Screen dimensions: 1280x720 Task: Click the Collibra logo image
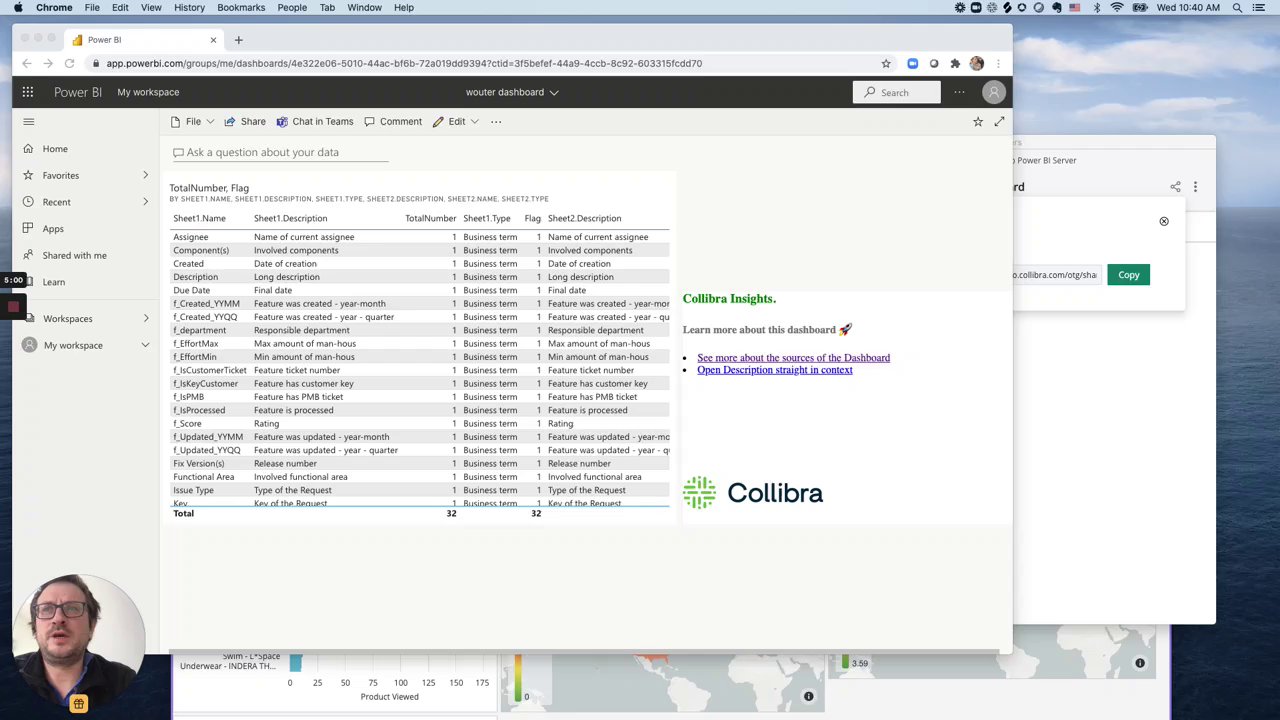point(753,493)
